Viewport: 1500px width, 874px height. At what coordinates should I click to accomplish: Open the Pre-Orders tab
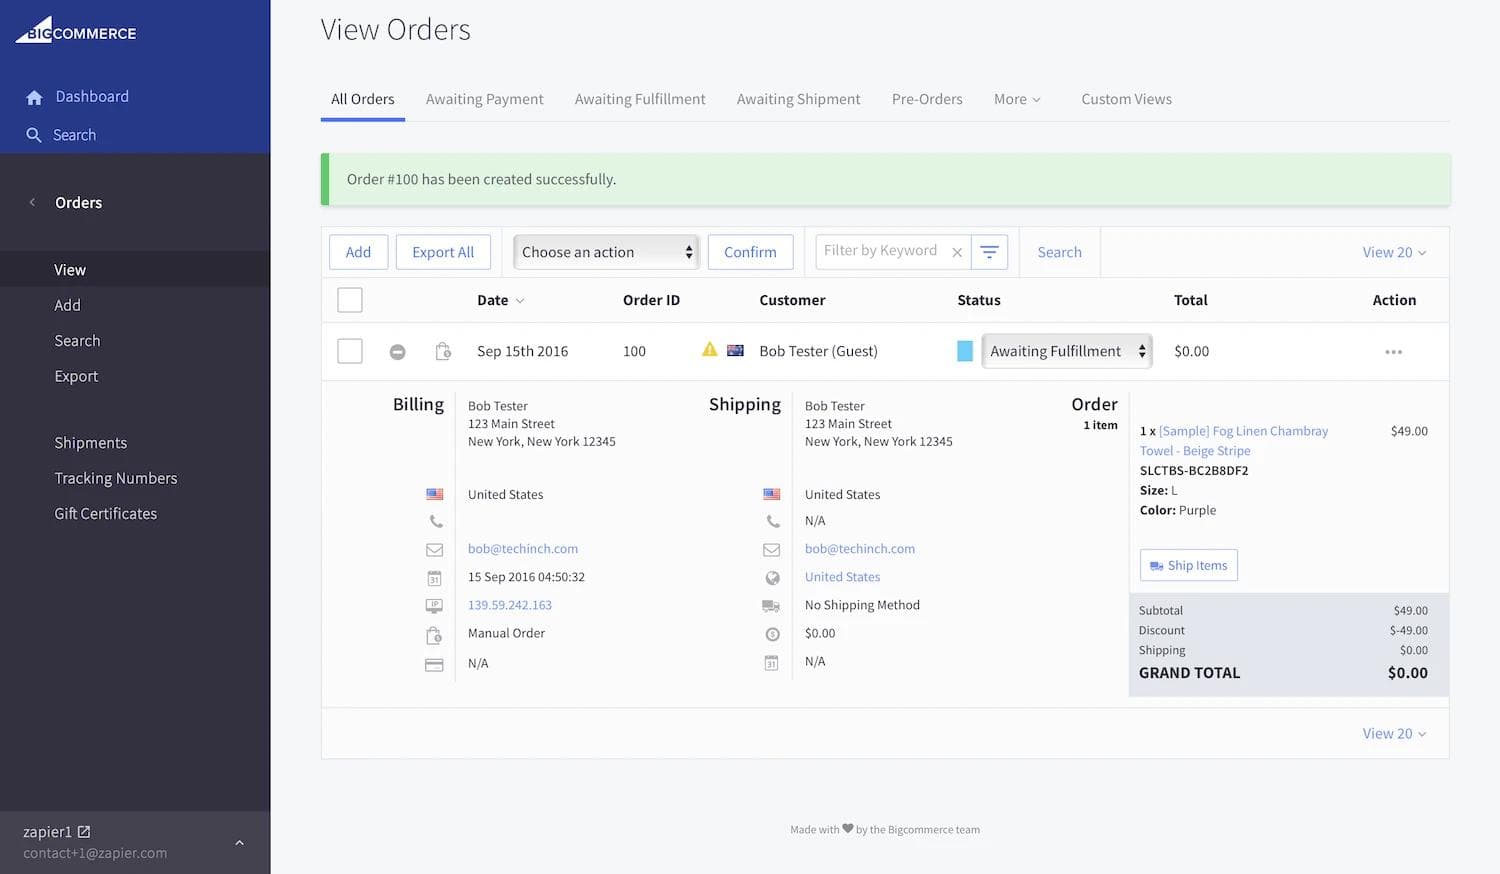926,99
